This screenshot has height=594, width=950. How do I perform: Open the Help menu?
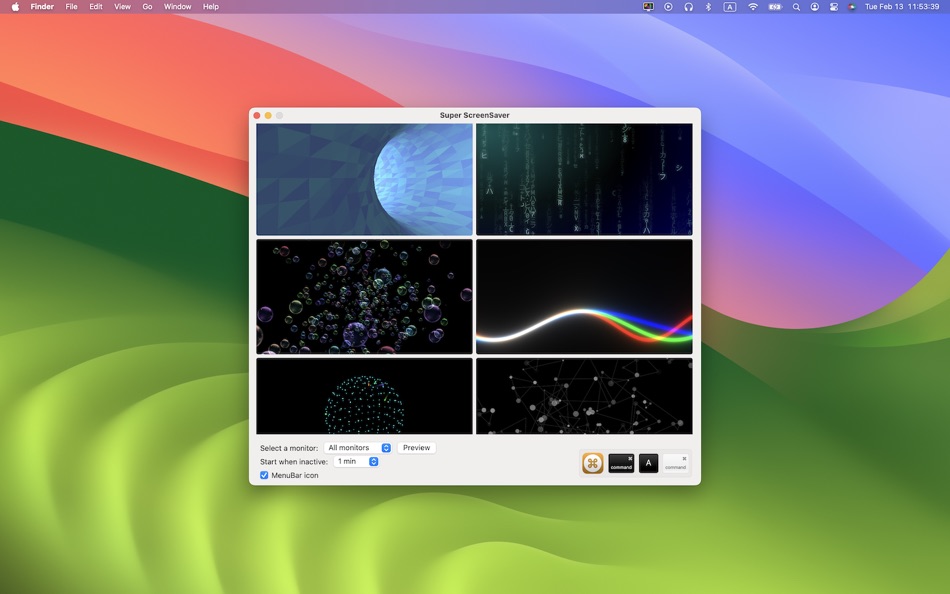click(x=211, y=7)
